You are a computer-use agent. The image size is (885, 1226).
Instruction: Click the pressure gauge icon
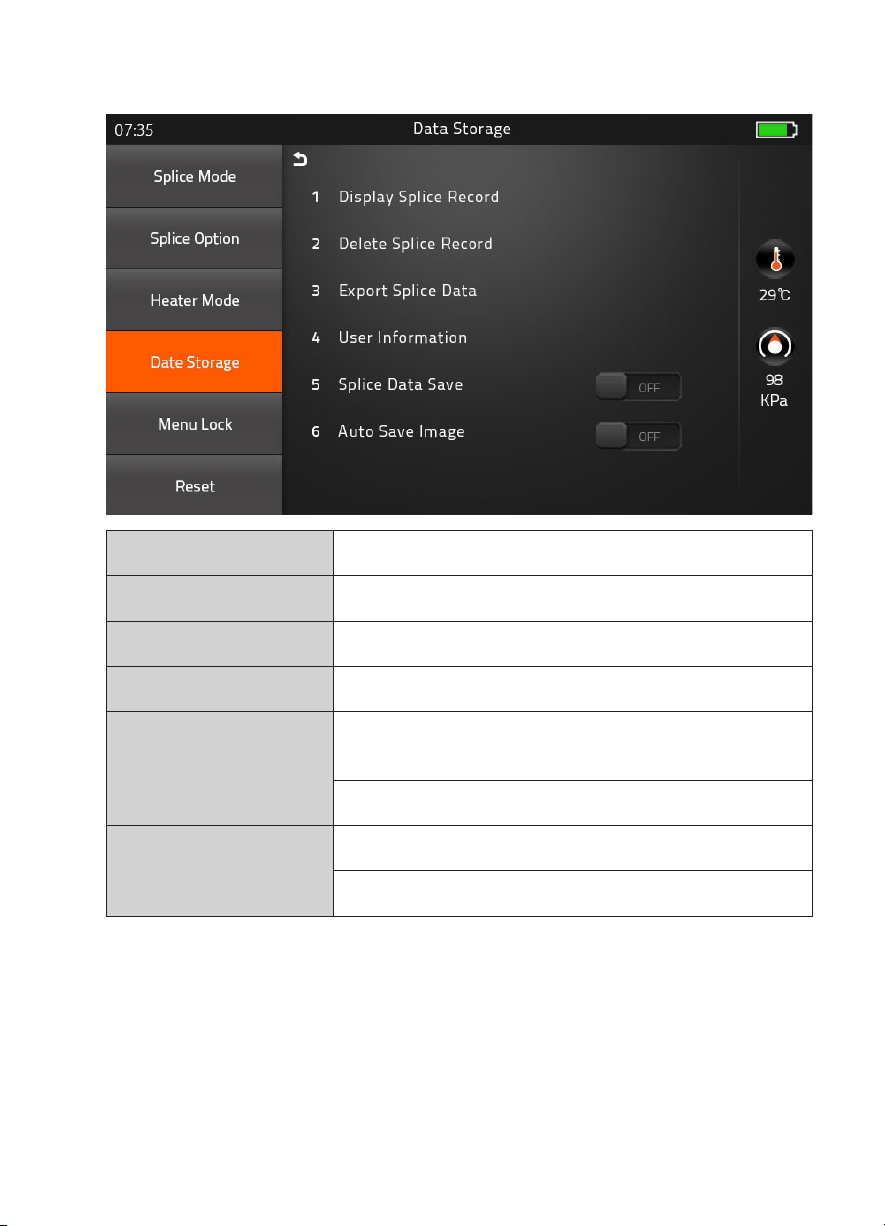[x=775, y=346]
